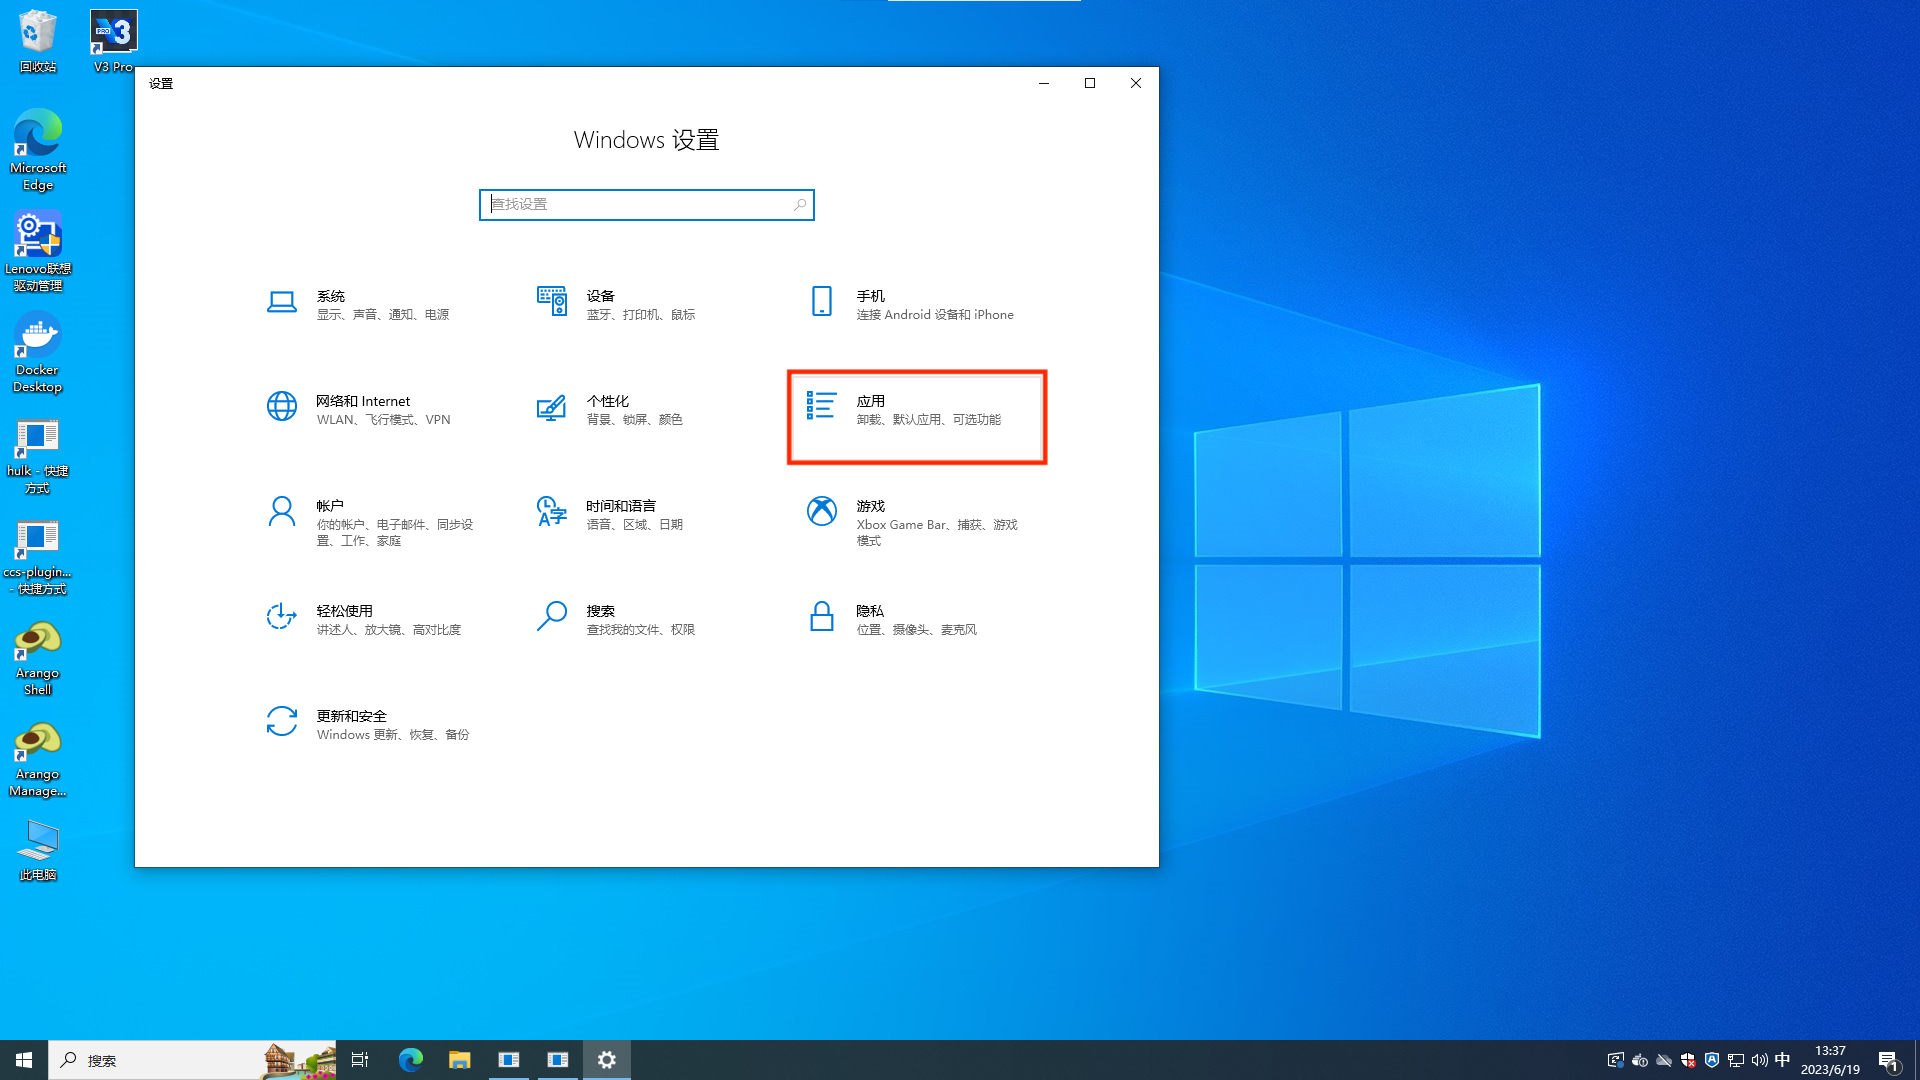Select the Microsoft Edge desktop shortcut

[x=38, y=150]
